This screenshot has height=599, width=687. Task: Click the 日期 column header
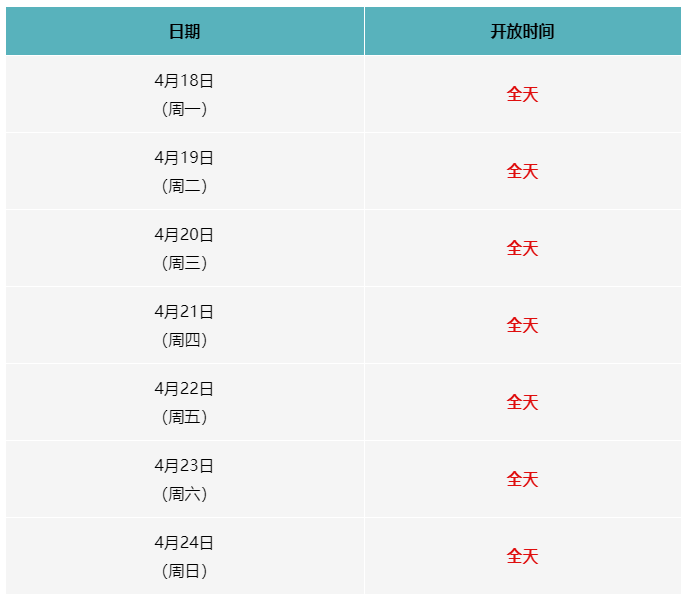(x=184, y=31)
